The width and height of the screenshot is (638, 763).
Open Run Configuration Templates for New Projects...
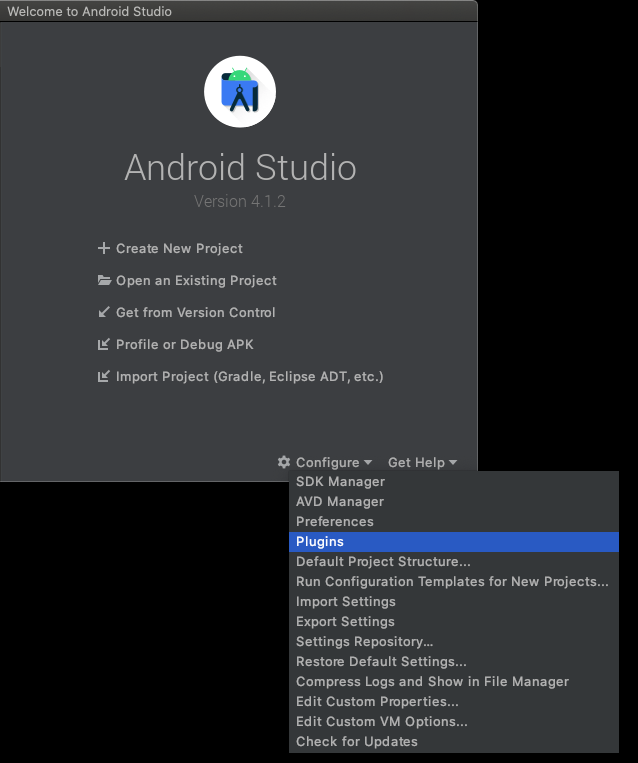click(454, 581)
